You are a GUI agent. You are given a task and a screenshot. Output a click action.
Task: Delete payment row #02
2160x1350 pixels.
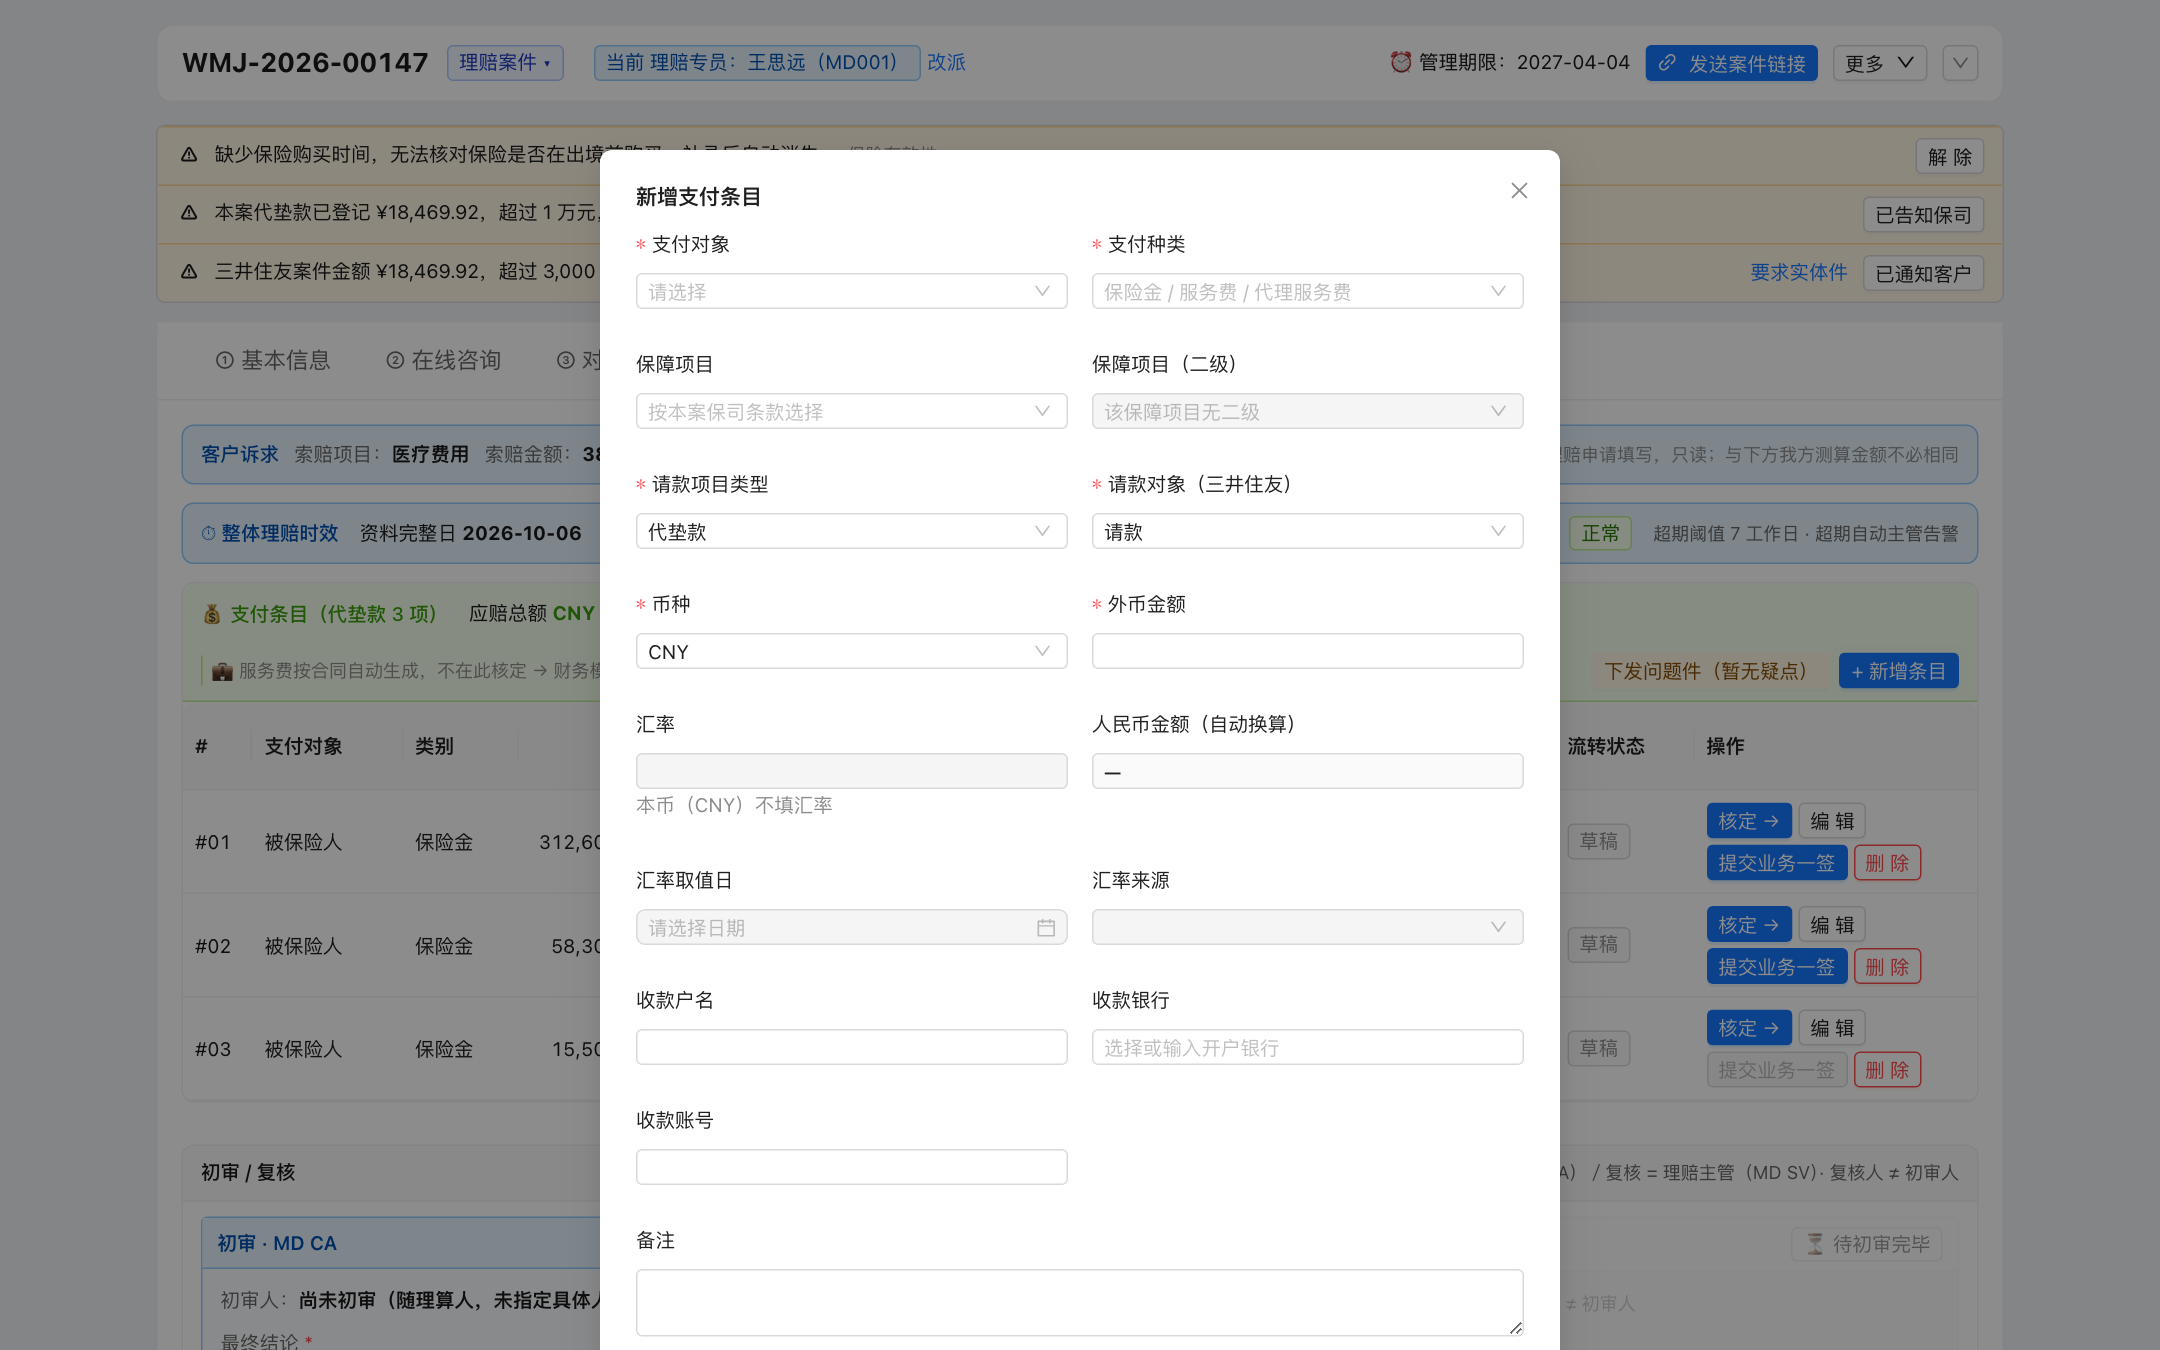pos(1887,967)
